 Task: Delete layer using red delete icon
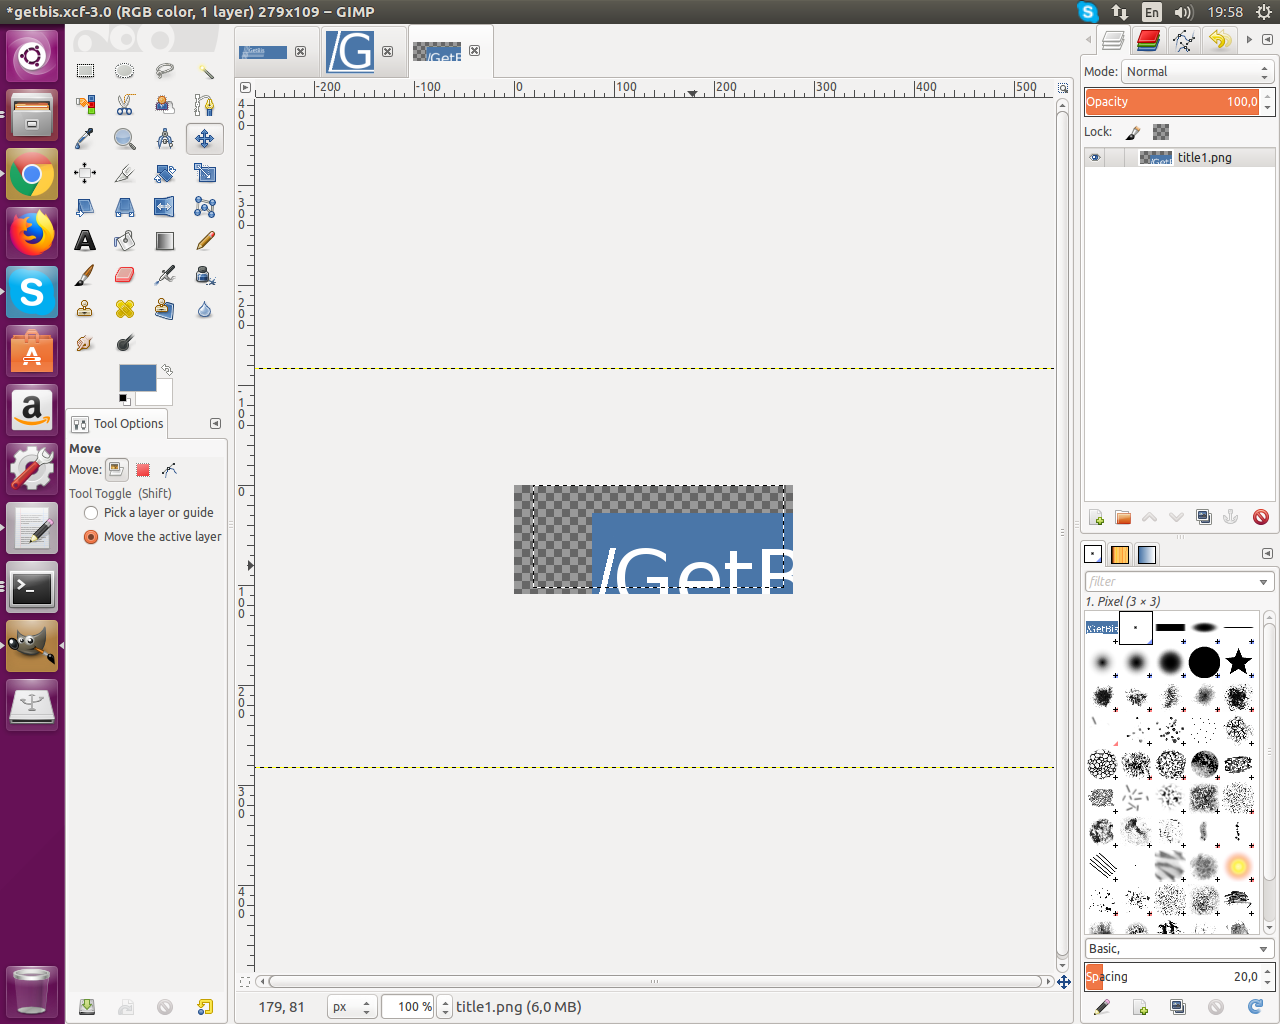[1260, 517]
